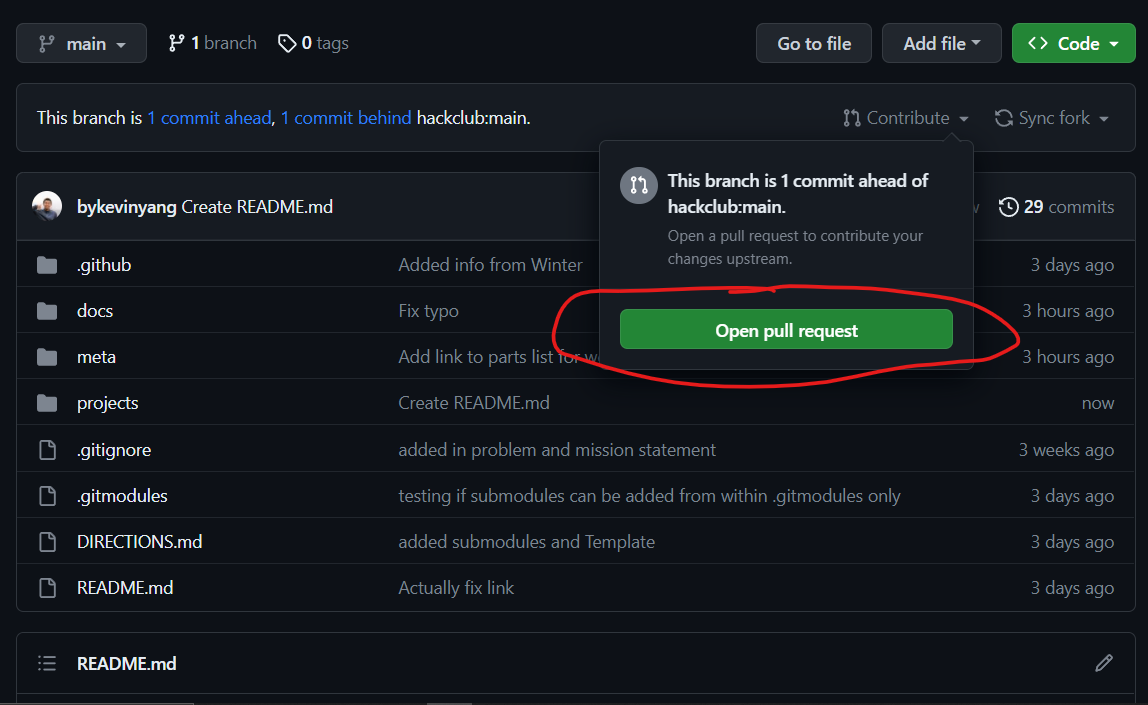Click the README outline list icon
Image resolution: width=1148 pixels, height=705 pixels.
tap(47, 663)
